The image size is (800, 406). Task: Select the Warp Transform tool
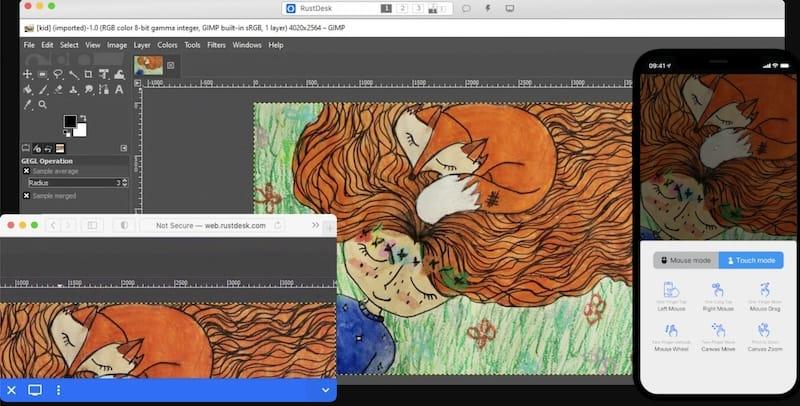click(119, 74)
